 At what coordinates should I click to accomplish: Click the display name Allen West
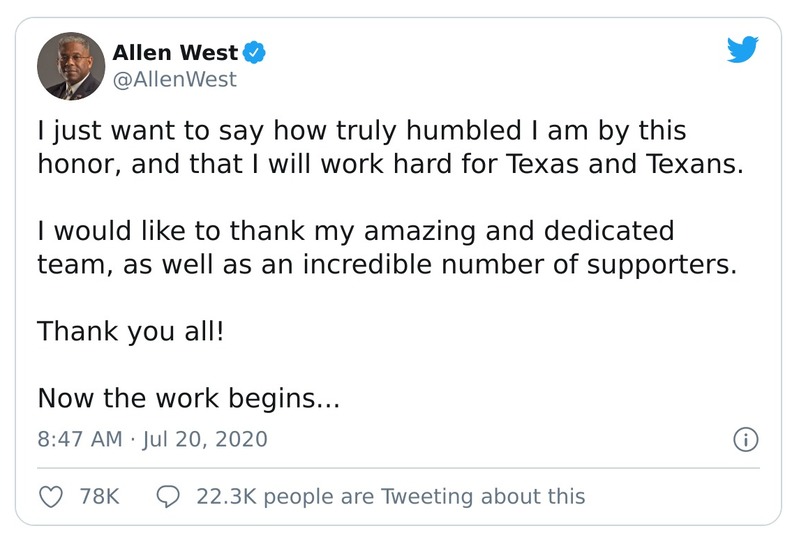click(176, 52)
